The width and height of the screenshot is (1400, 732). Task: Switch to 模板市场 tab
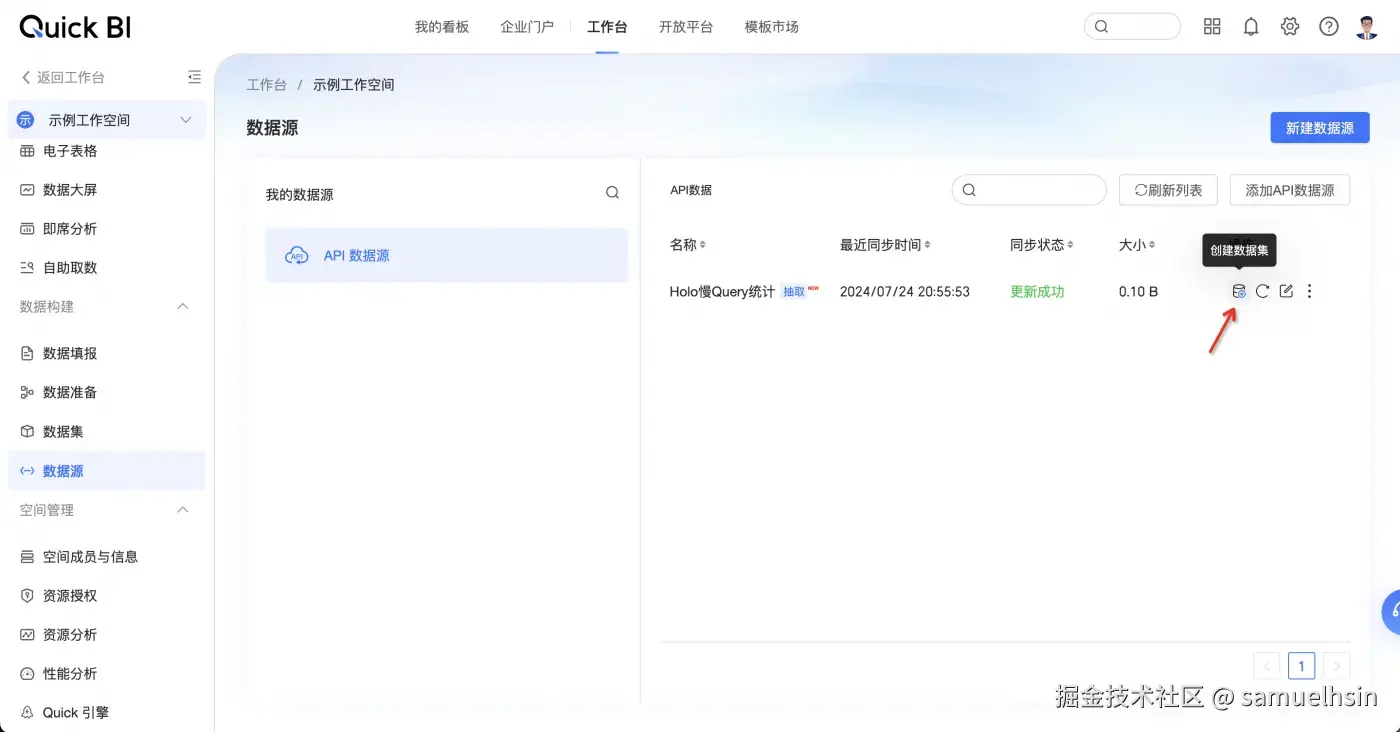(x=772, y=27)
